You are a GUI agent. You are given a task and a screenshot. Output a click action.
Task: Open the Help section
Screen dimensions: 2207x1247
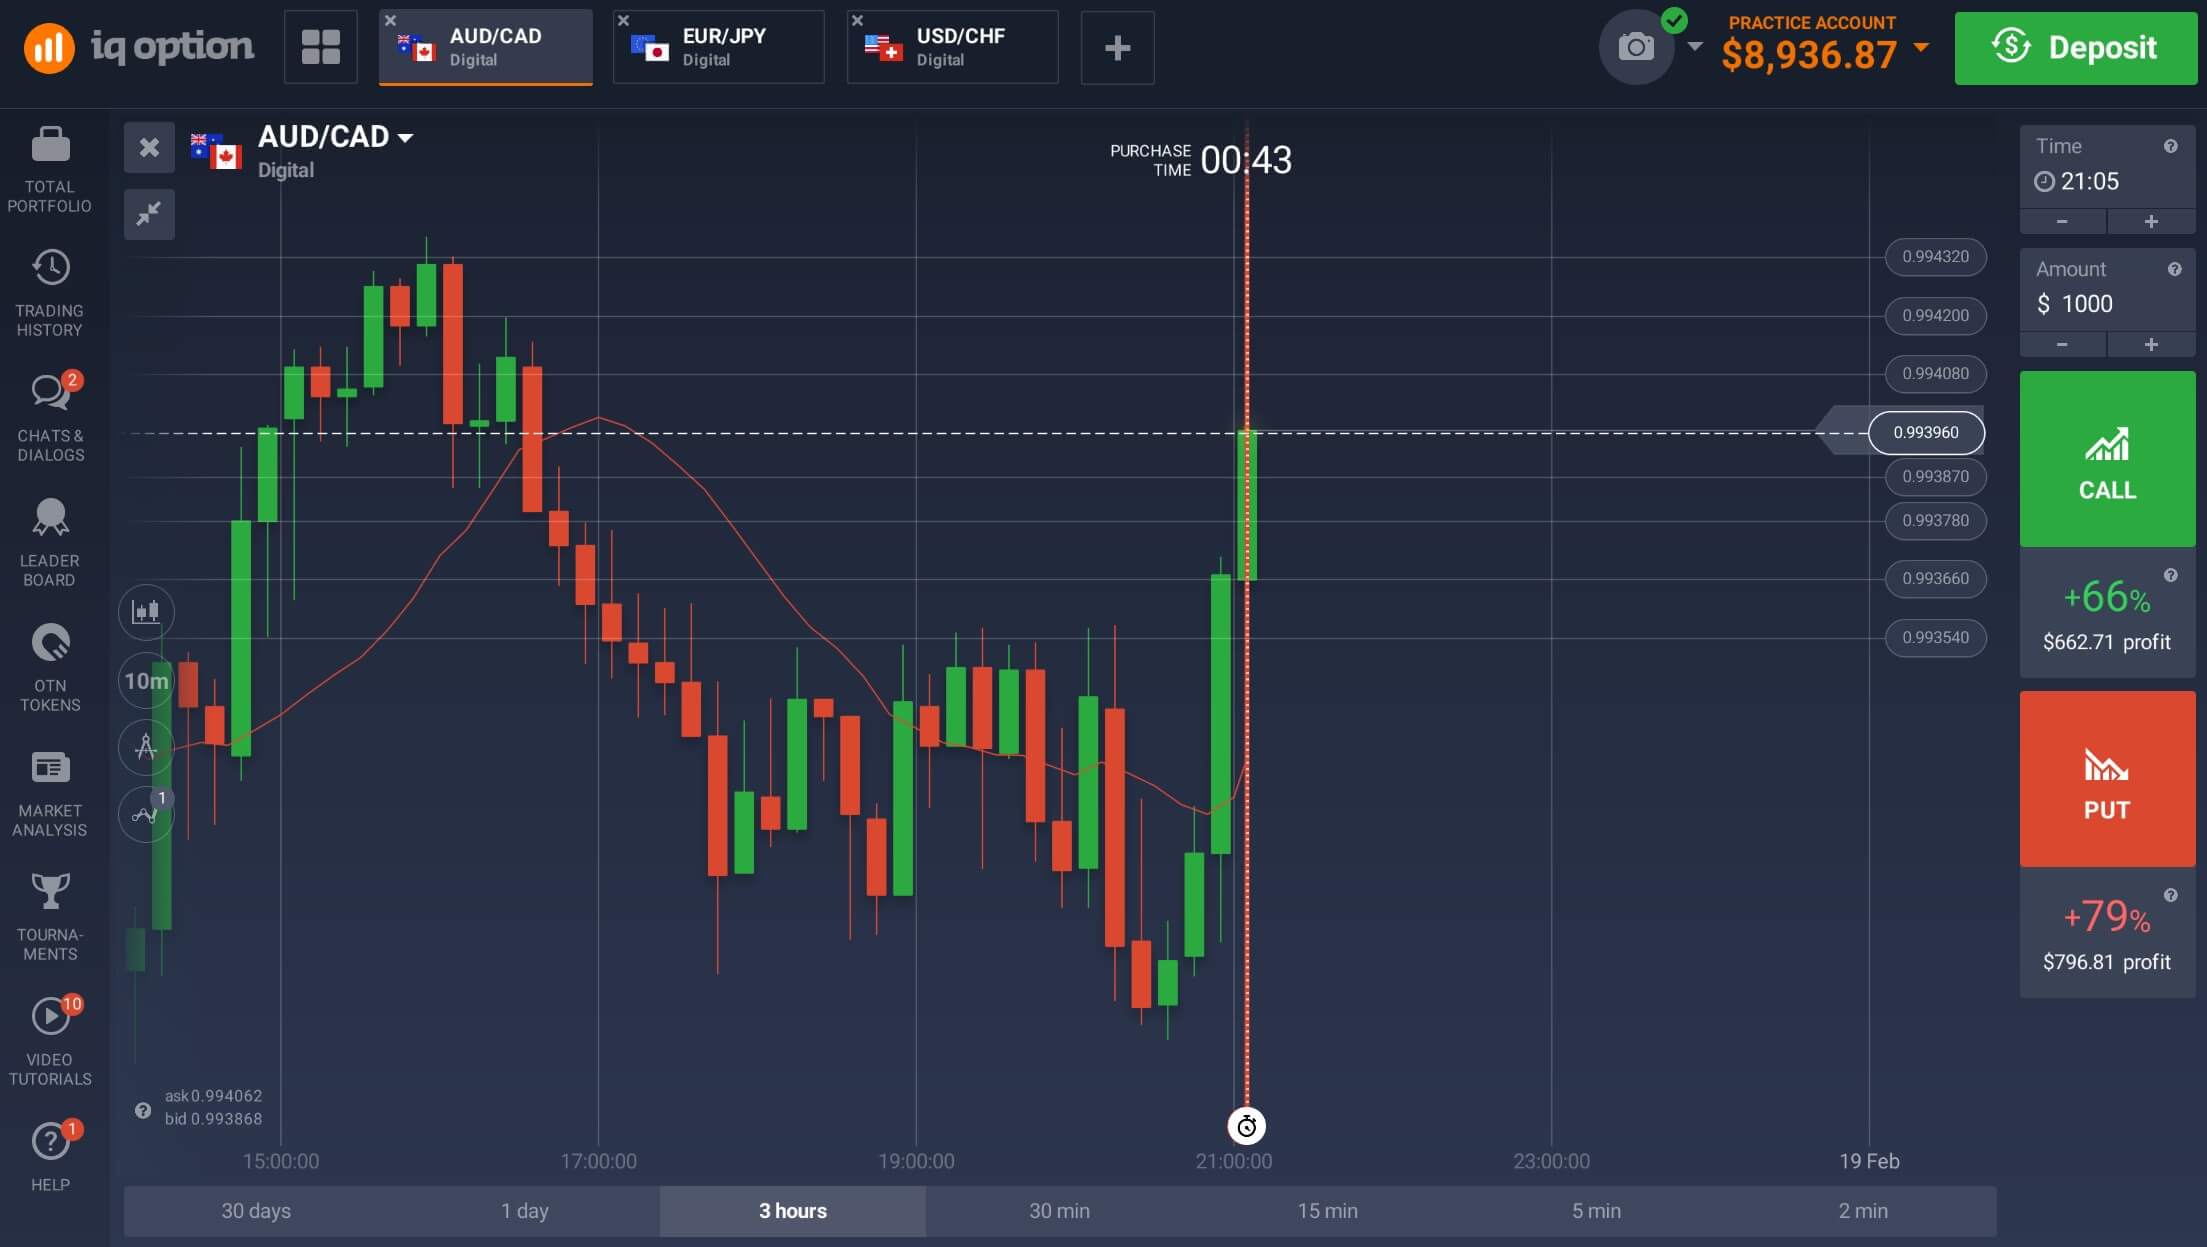click(x=50, y=1157)
